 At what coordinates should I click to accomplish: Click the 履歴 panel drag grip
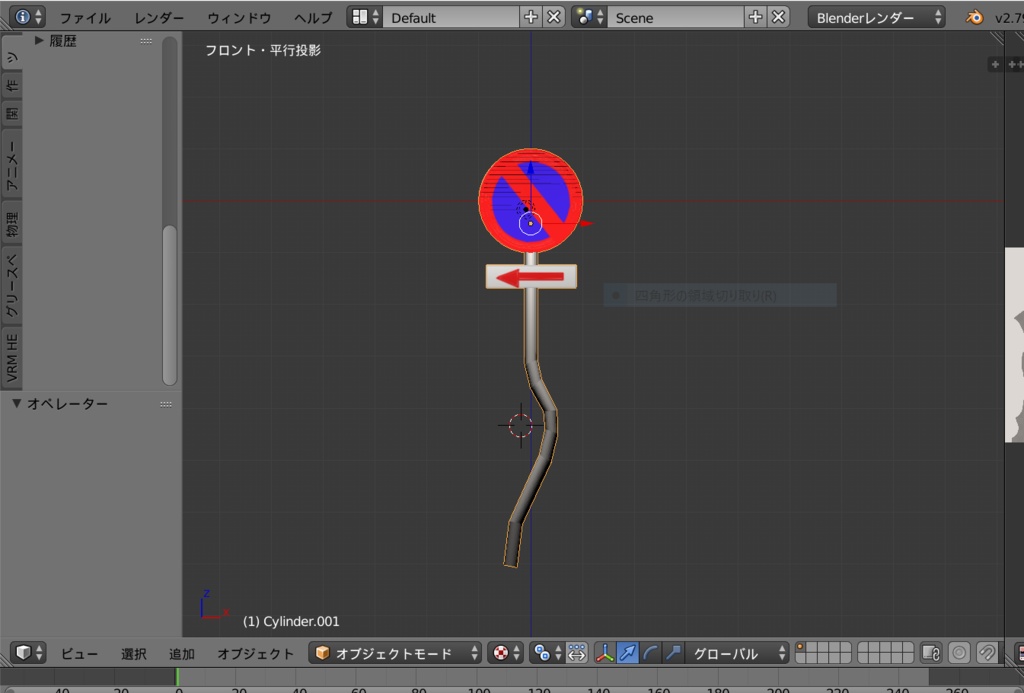(146, 40)
